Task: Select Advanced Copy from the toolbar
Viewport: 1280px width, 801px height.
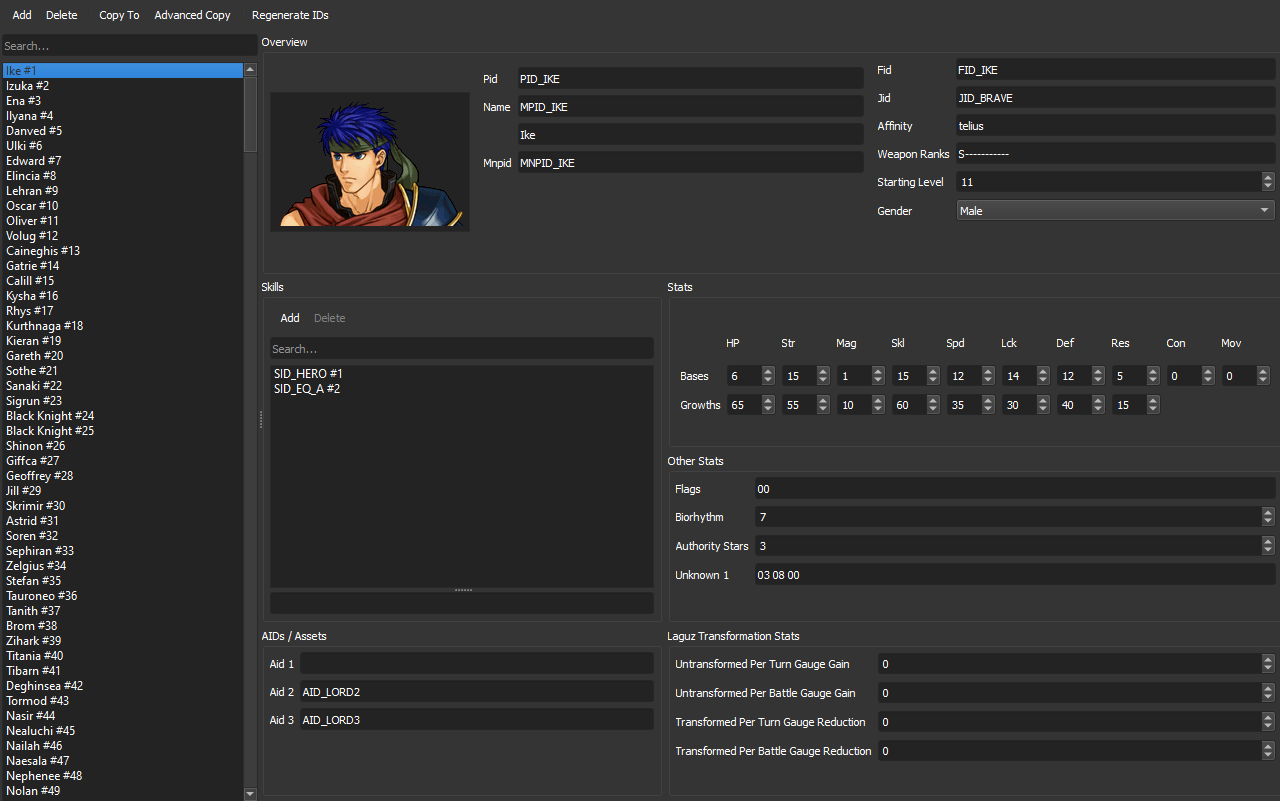Action: (192, 15)
